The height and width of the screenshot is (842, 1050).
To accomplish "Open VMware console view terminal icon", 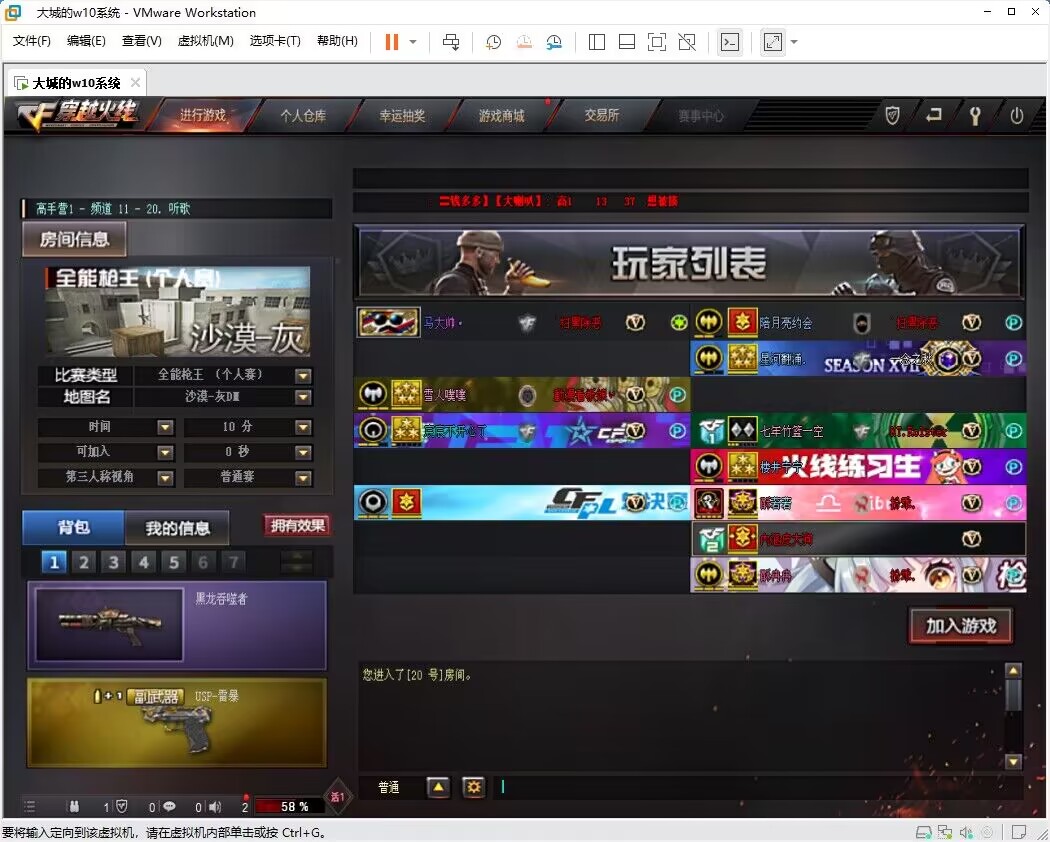I will pos(730,42).
